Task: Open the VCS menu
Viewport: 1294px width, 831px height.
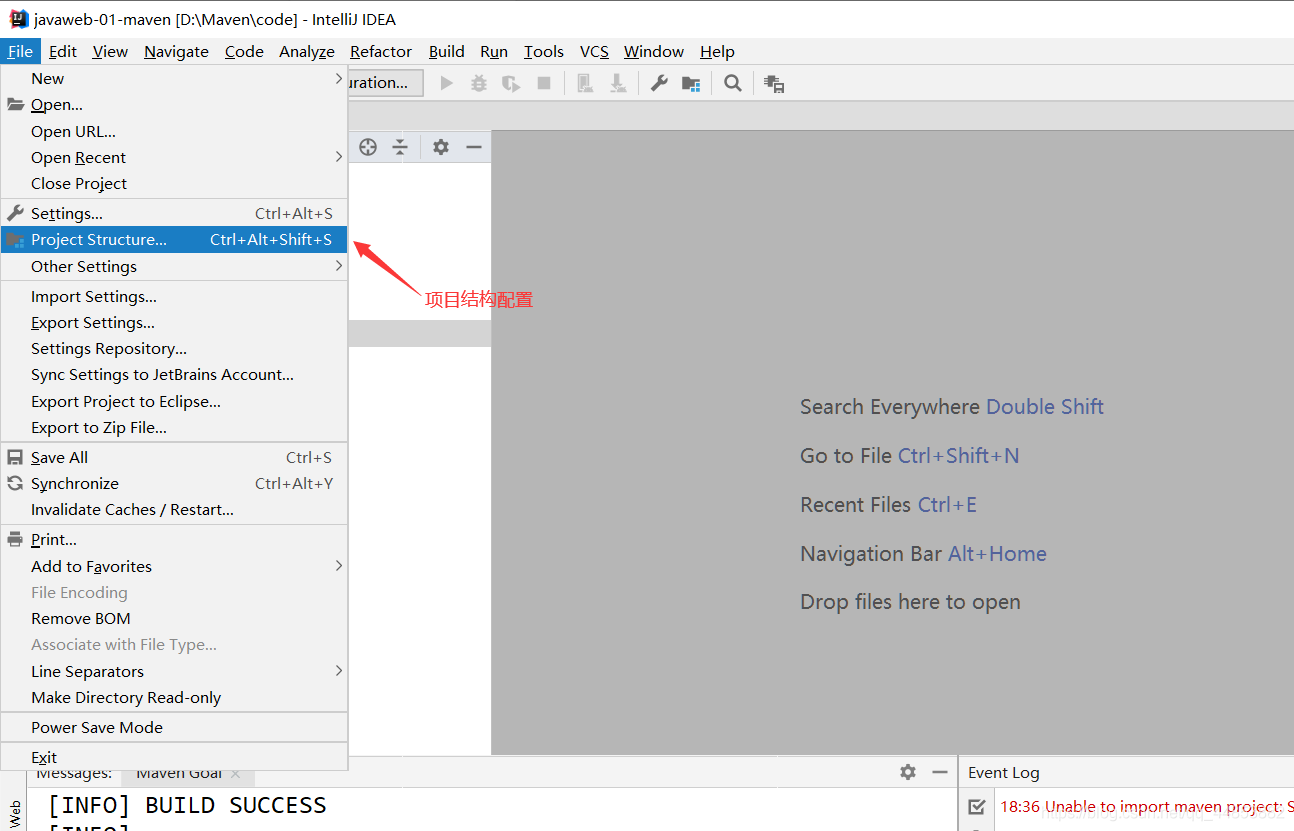Action: click(594, 51)
